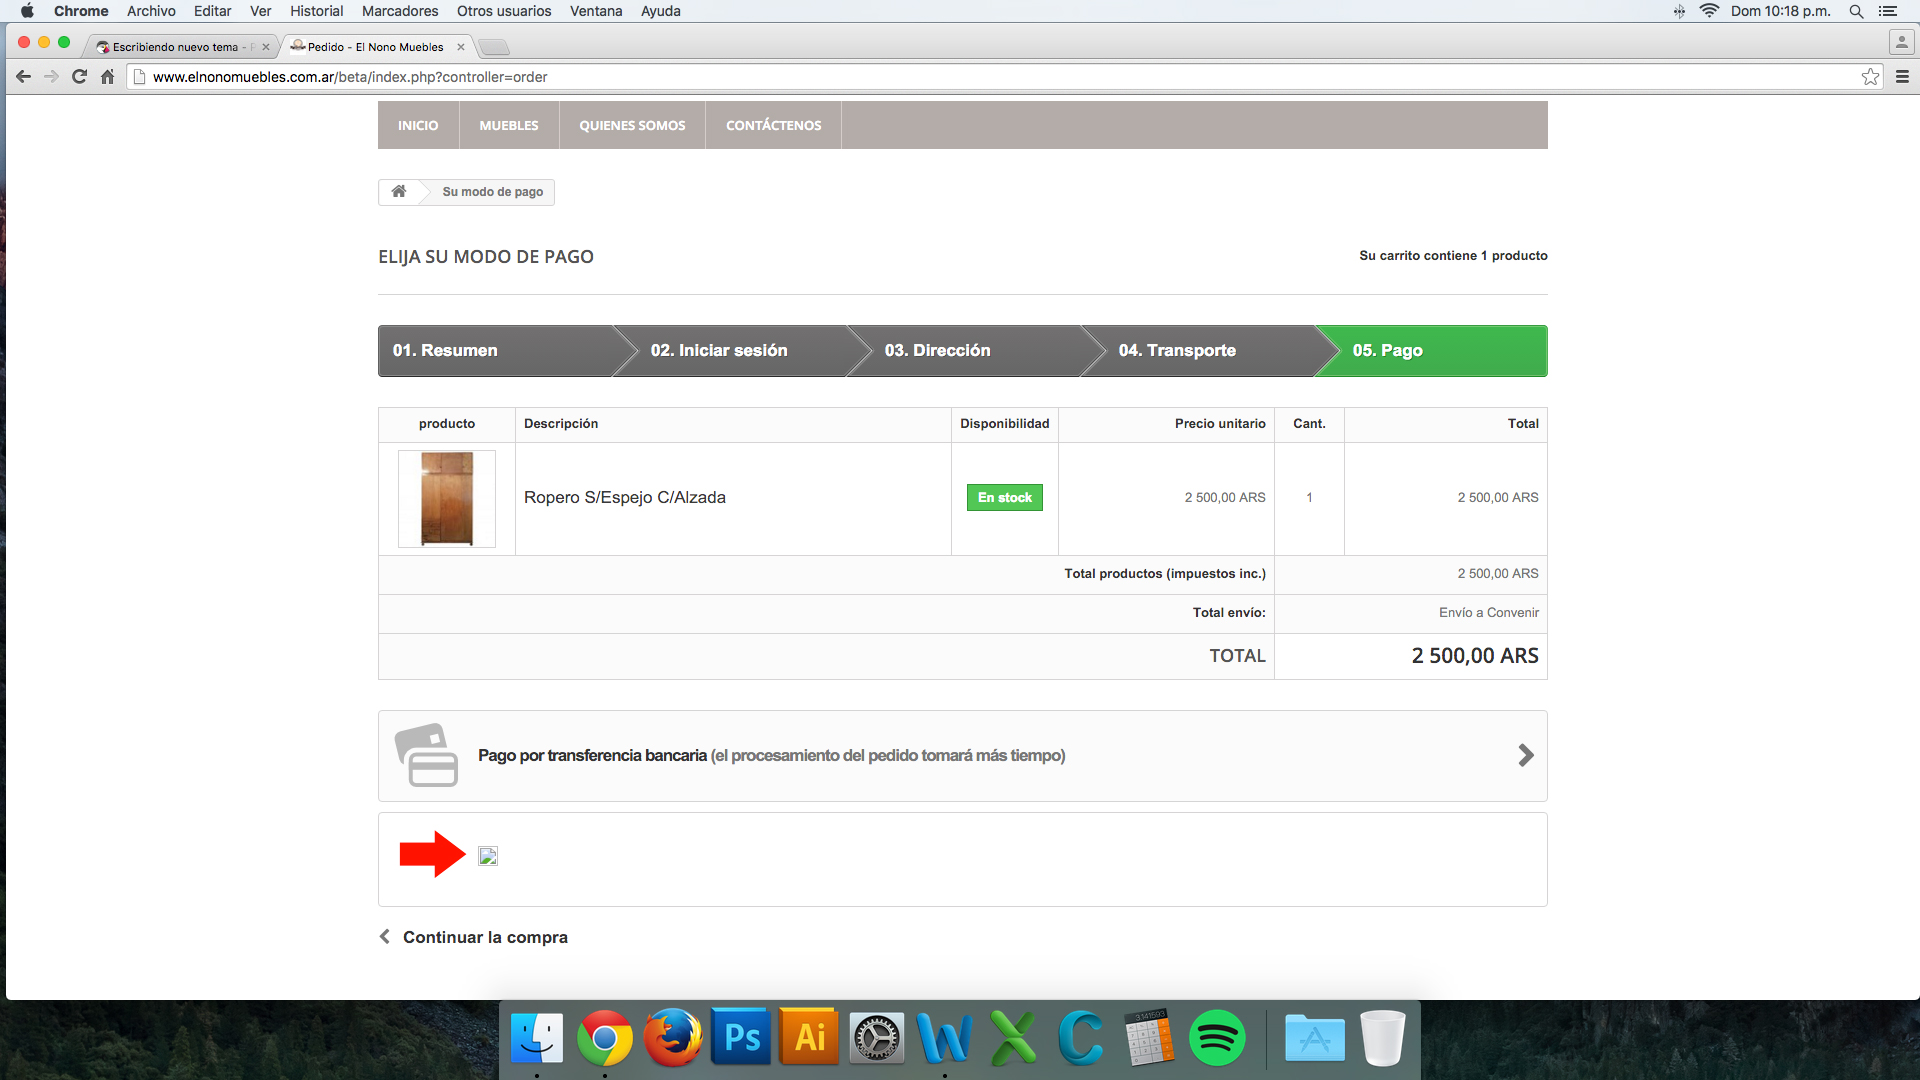Screen dimensions: 1920x1080
Task: Click the home breadcrumb icon
Action: 398,191
